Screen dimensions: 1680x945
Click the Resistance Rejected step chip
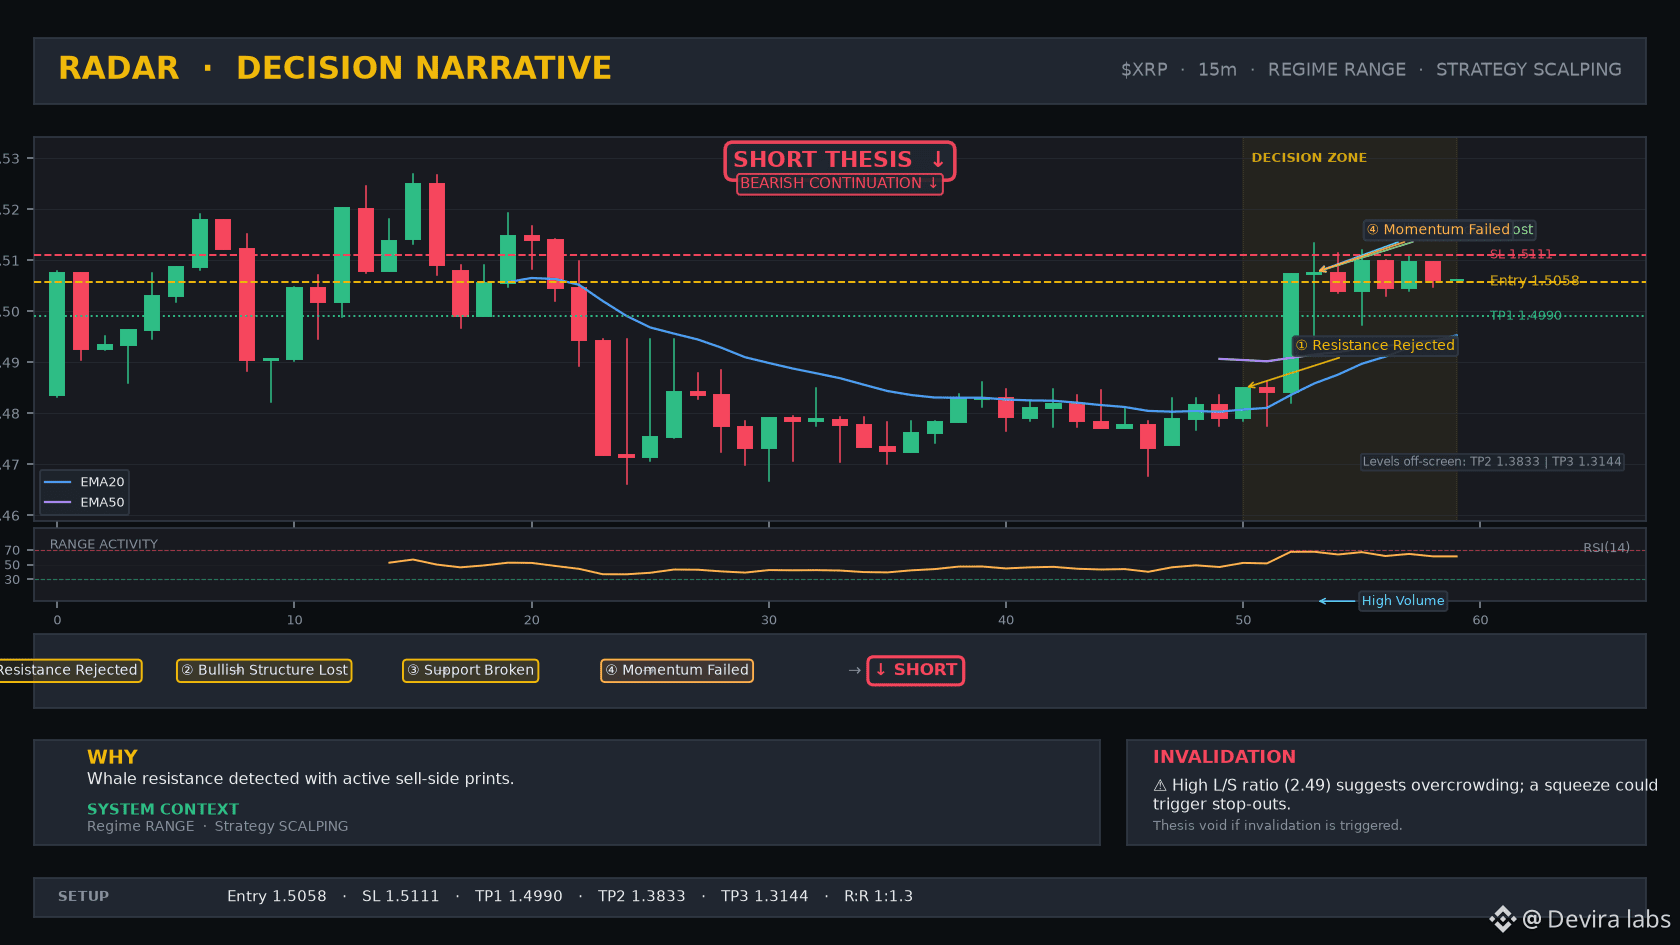[70, 670]
